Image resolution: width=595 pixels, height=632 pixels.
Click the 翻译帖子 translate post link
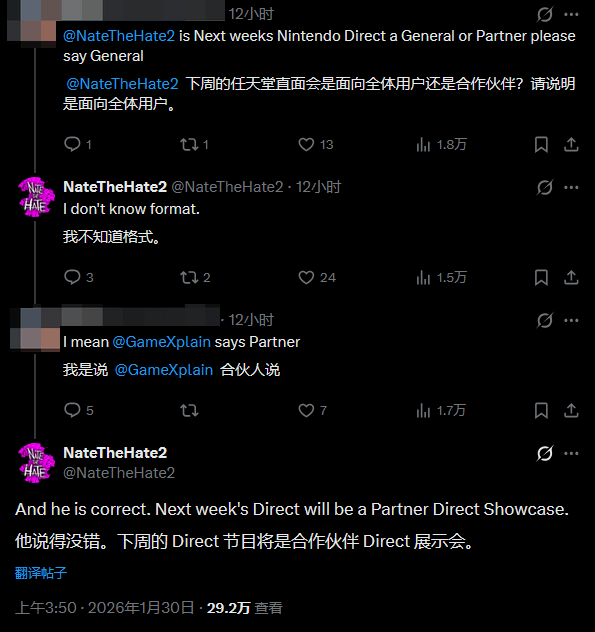point(41,573)
